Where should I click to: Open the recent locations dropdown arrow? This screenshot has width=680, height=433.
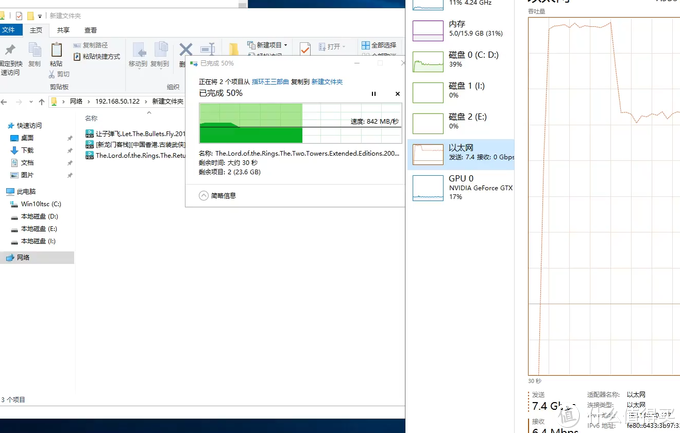[31, 102]
